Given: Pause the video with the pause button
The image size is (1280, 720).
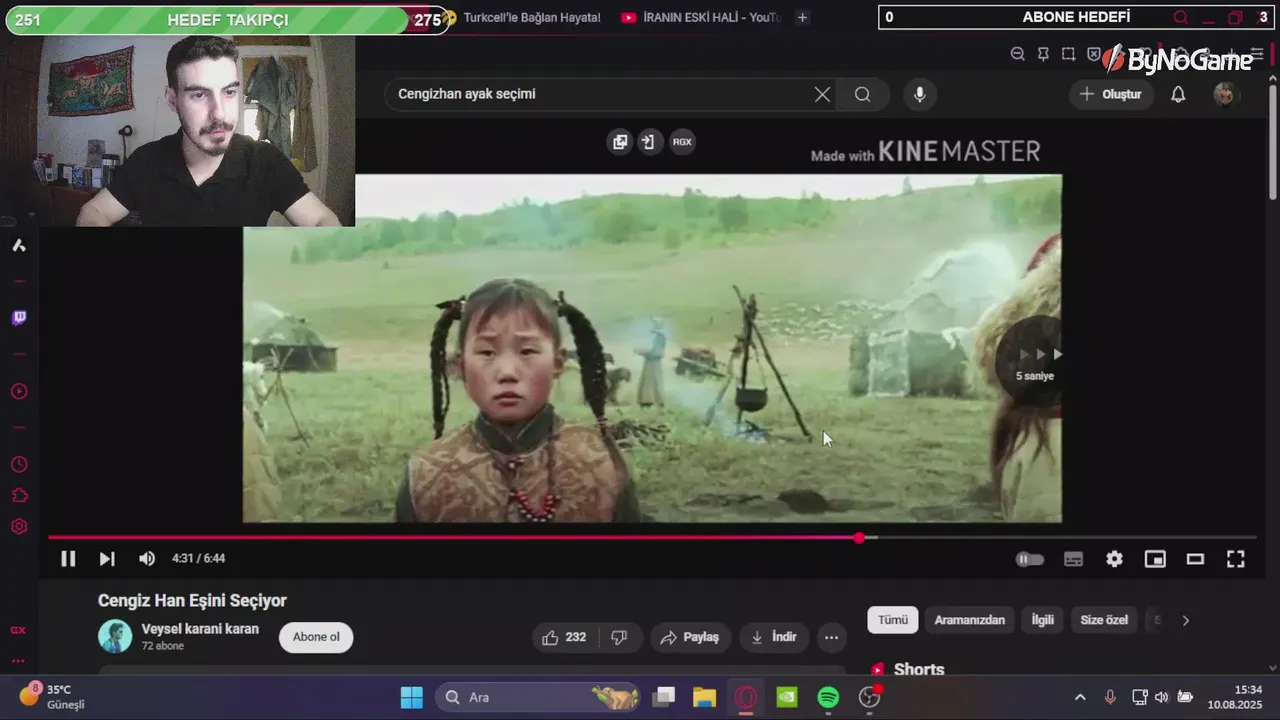Looking at the screenshot, I should click(x=68, y=559).
